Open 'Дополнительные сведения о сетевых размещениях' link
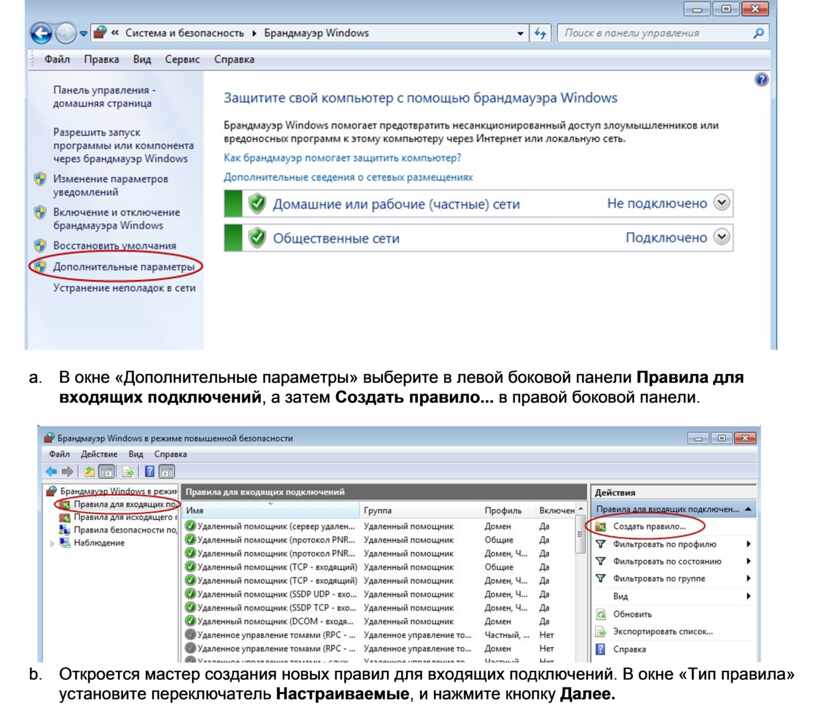The image size is (816, 723). click(x=348, y=177)
